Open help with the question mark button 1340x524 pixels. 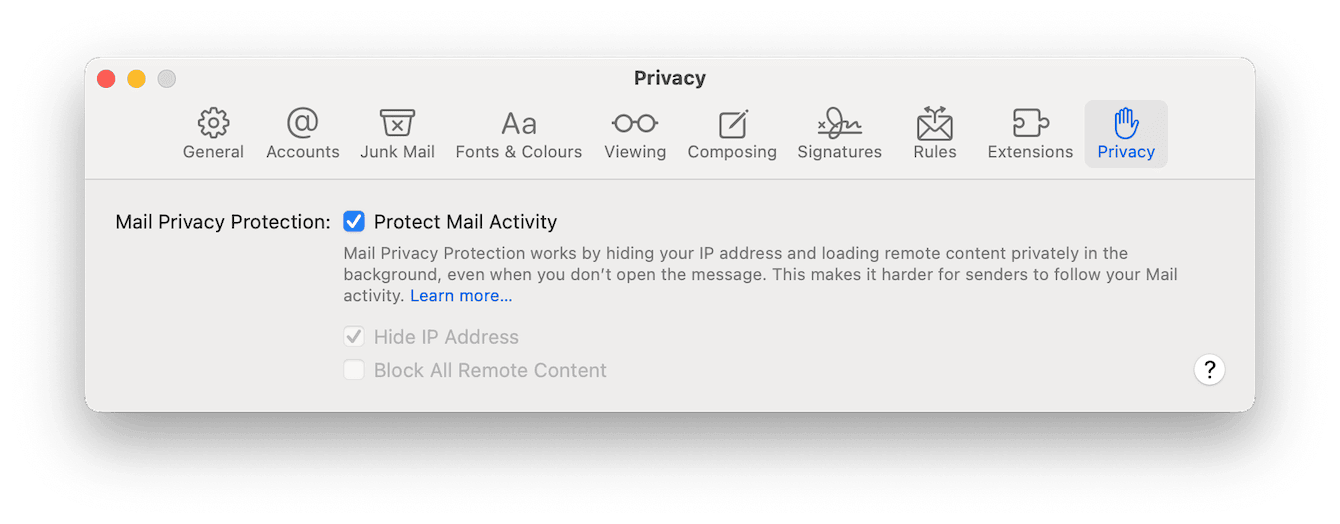(1209, 370)
